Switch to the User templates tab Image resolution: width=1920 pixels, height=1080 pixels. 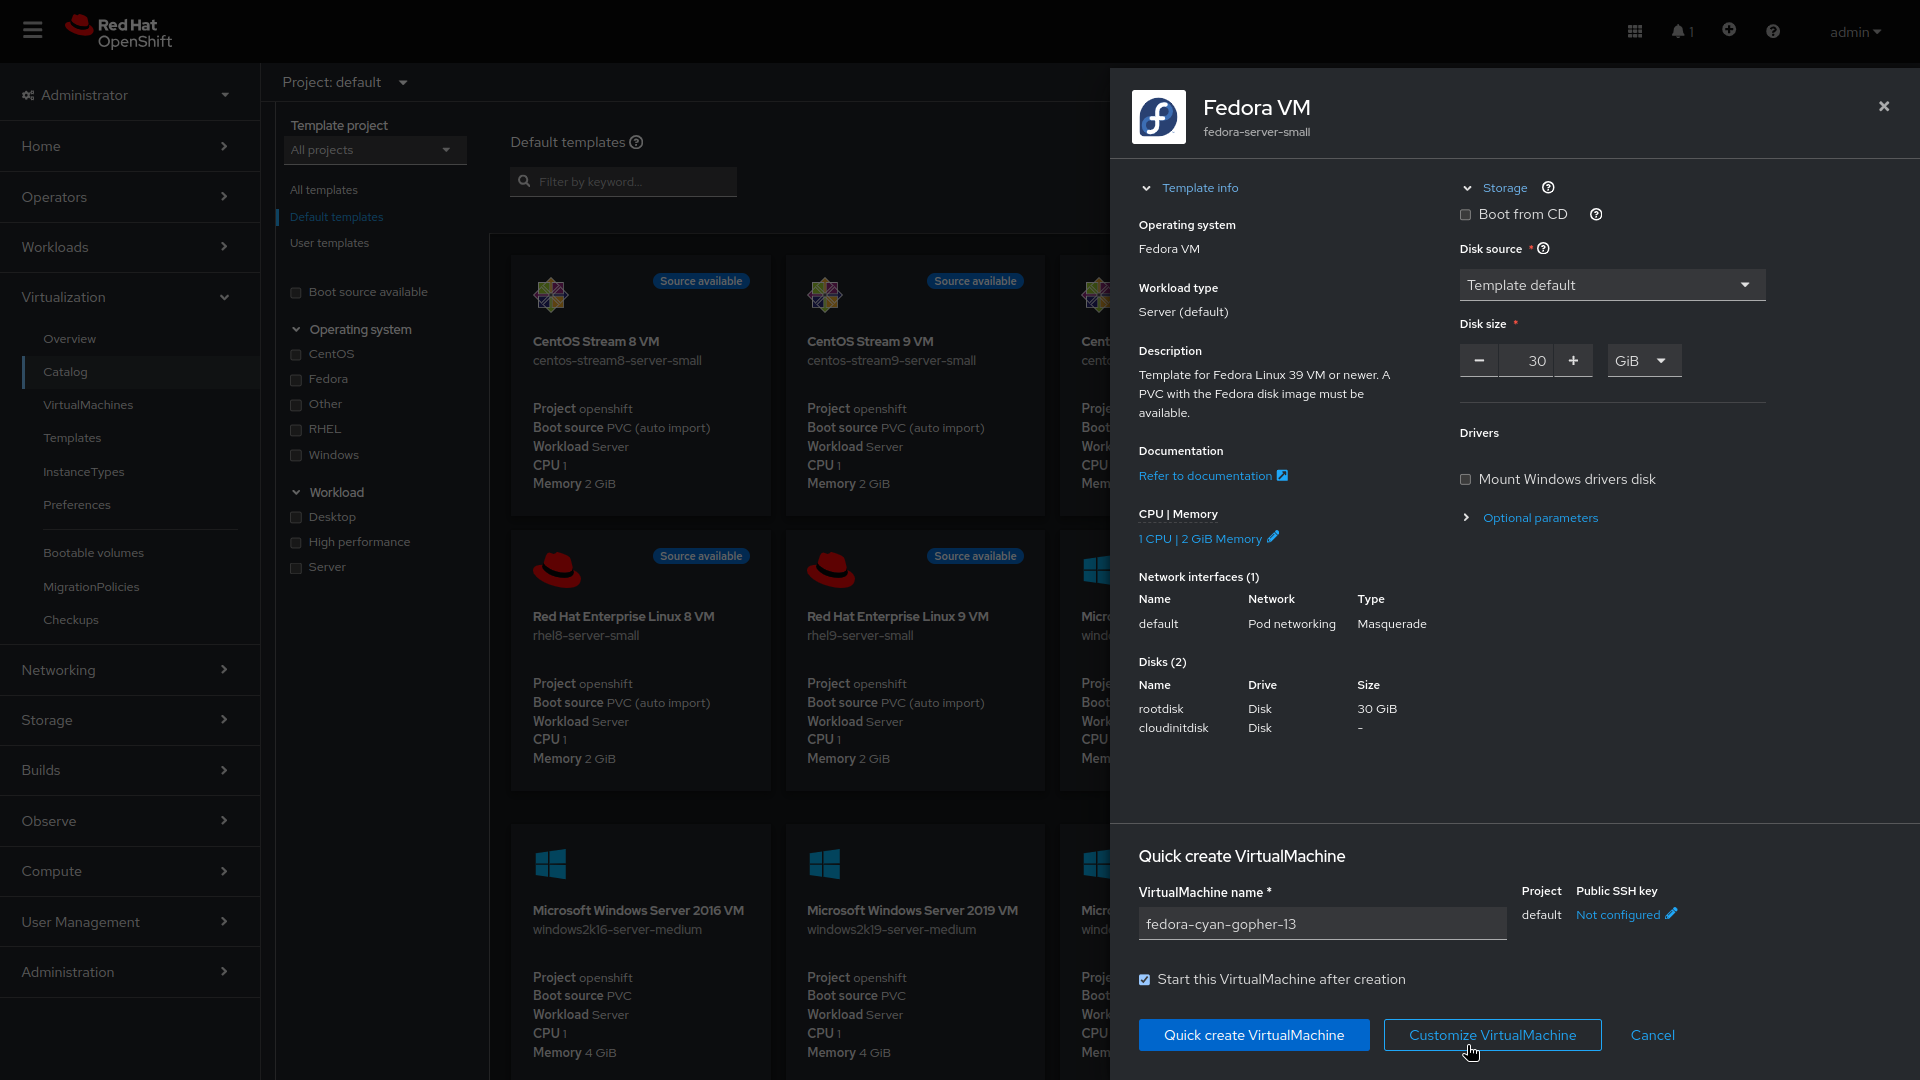(x=328, y=243)
